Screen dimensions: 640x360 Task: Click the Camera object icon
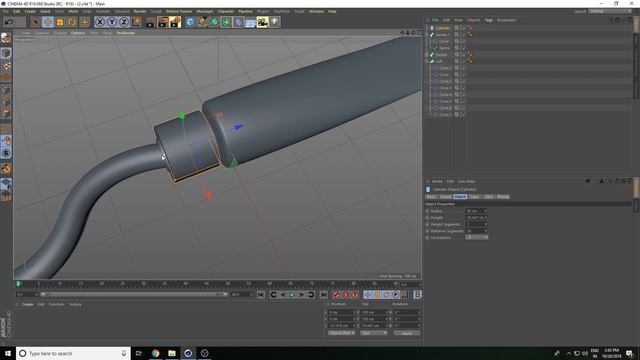(x=262, y=22)
